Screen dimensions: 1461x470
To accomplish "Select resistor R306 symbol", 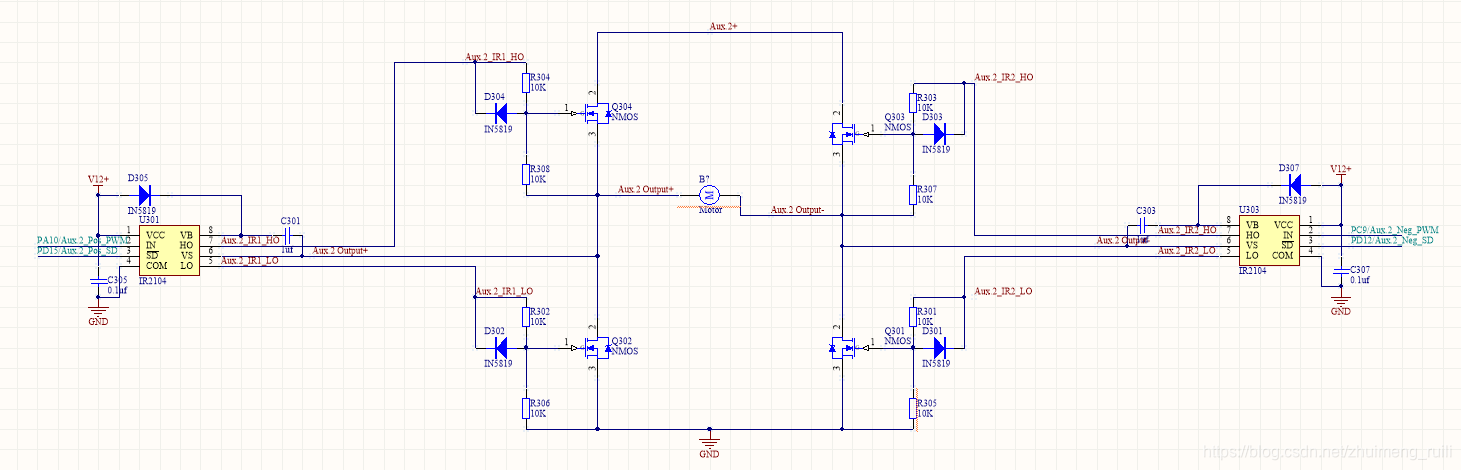I will pyautogui.click(x=525, y=408).
